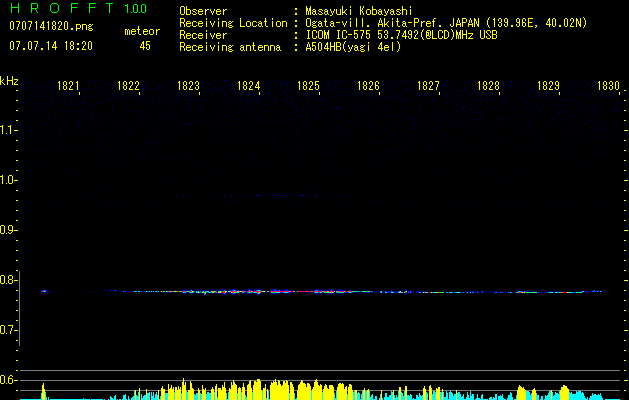Click the 1828 time marker
629x400 pixels.
pyautogui.click(x=488, y=86)
